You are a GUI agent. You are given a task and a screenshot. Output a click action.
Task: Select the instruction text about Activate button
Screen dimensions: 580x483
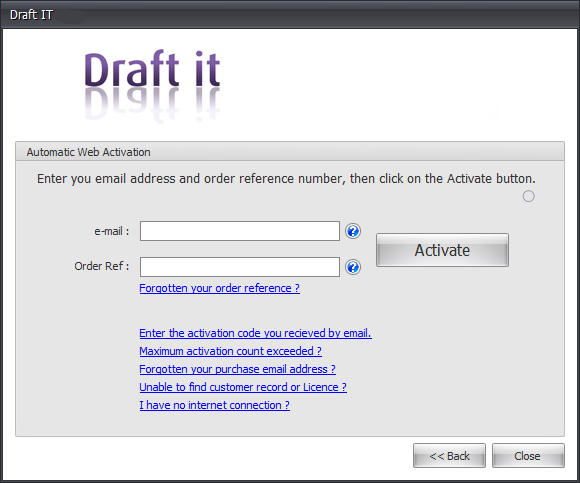pyautogui.click(x=286, y=179)
